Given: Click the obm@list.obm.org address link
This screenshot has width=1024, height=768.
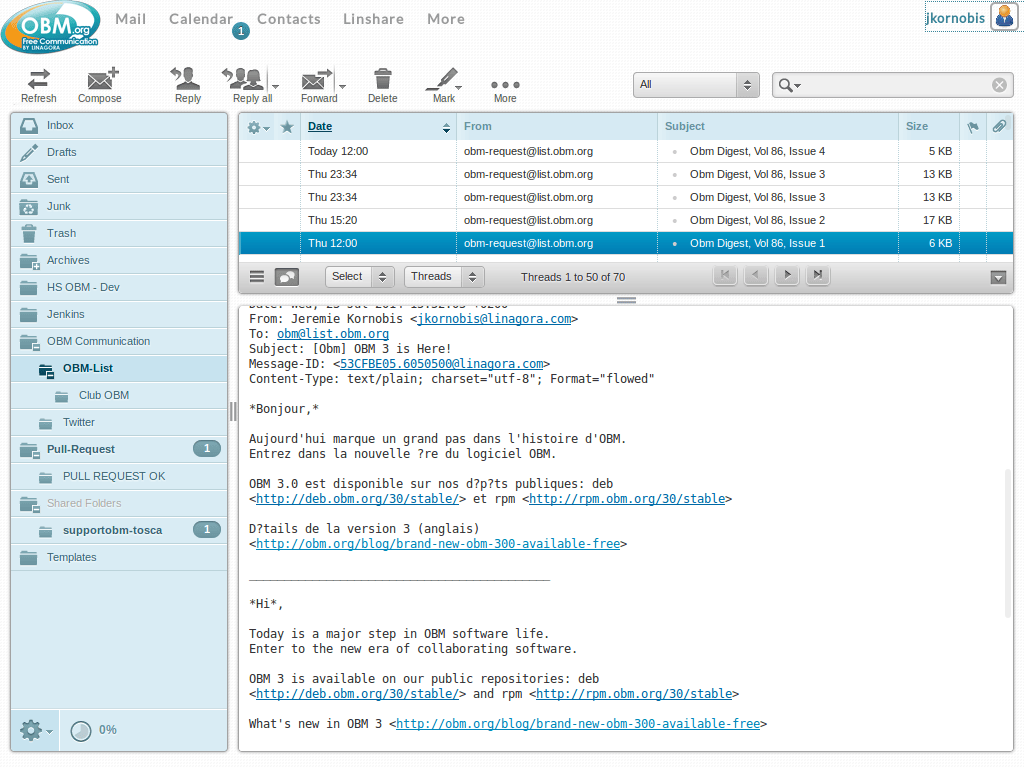Looking at the screenshot, I should [x=332, y=334].
